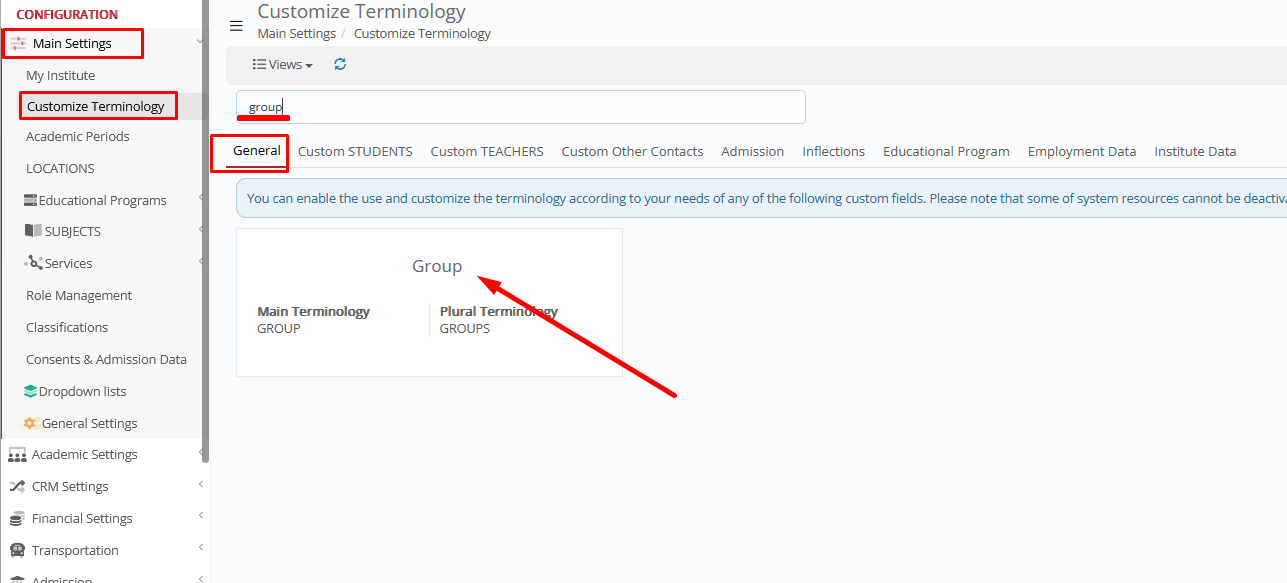Select the Employment Data tab
This screenshot has height=583, width=1287.
coord(1079,151)
